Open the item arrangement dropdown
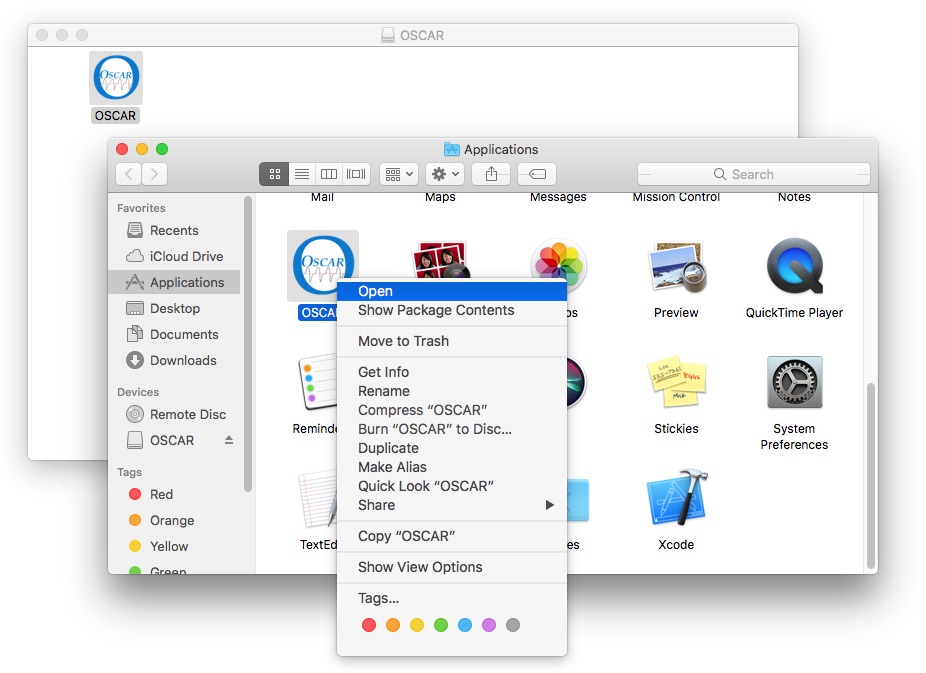The image size is (926, 673). [x=399, y=174]
